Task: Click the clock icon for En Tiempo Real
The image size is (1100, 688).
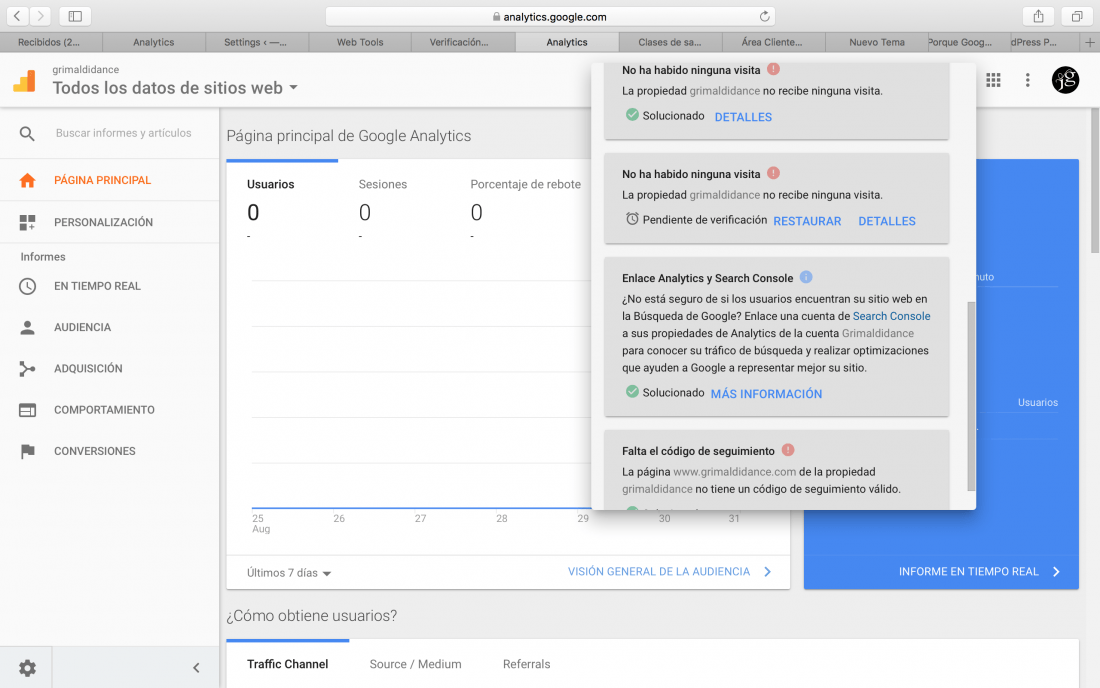Action: pyautogui.click(x=27, y=286)
